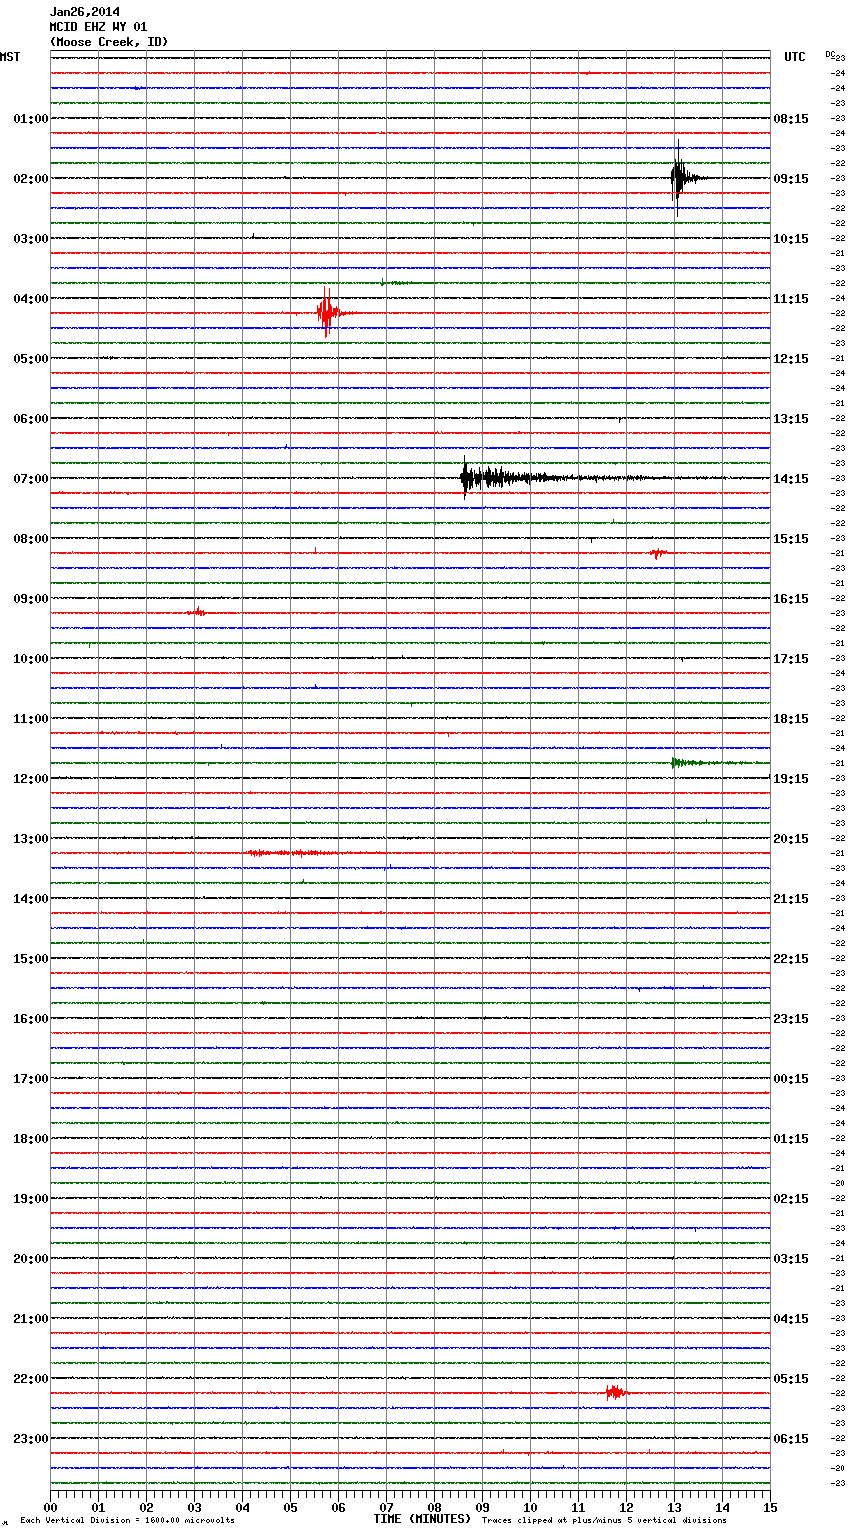Click the 15 tick on the minutes axis

tap(769, 1507)
